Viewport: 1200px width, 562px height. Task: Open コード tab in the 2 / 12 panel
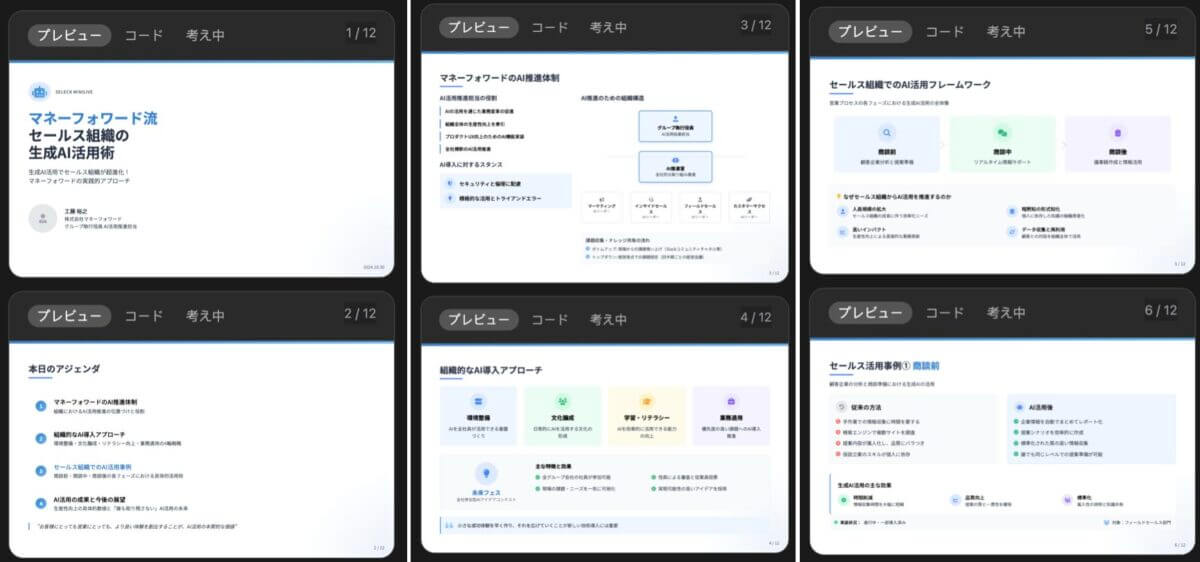tap(143, 315)
